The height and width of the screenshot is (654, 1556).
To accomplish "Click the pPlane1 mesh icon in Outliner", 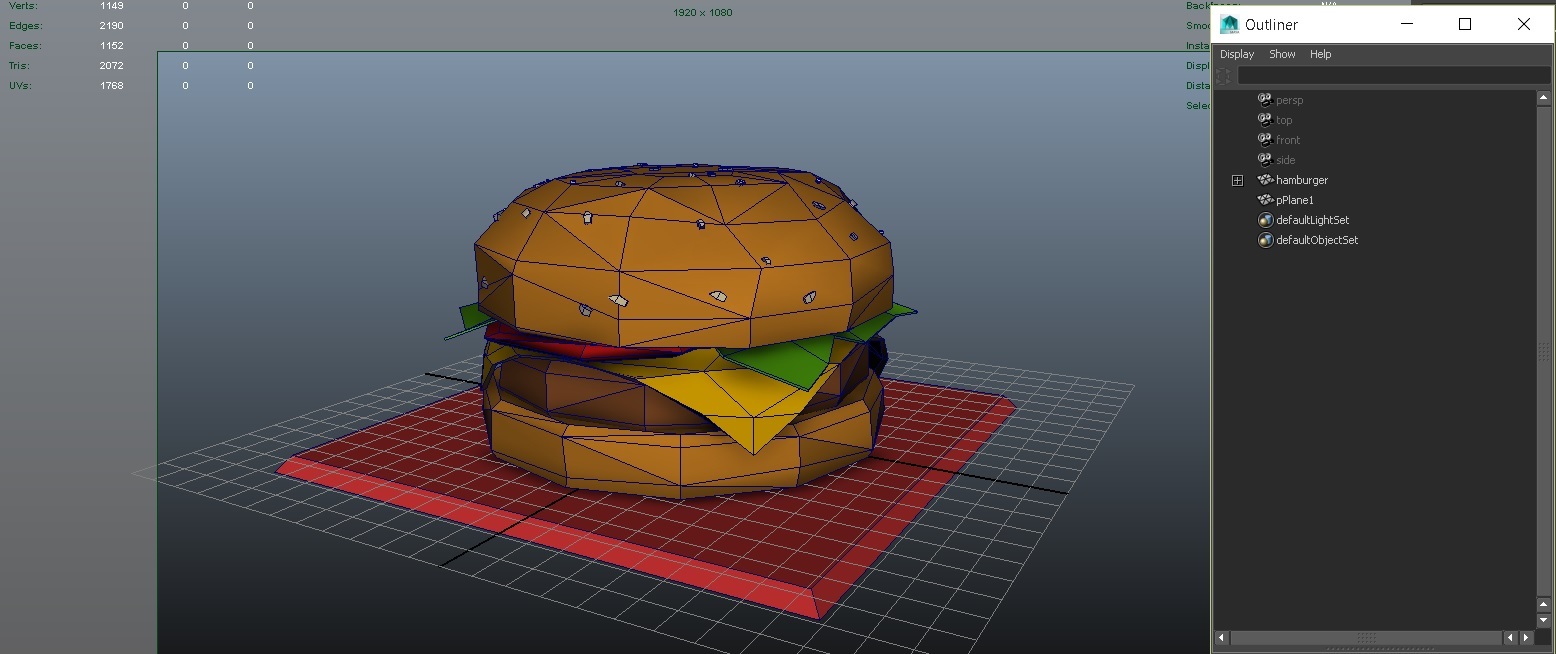I will [1265, 200].
